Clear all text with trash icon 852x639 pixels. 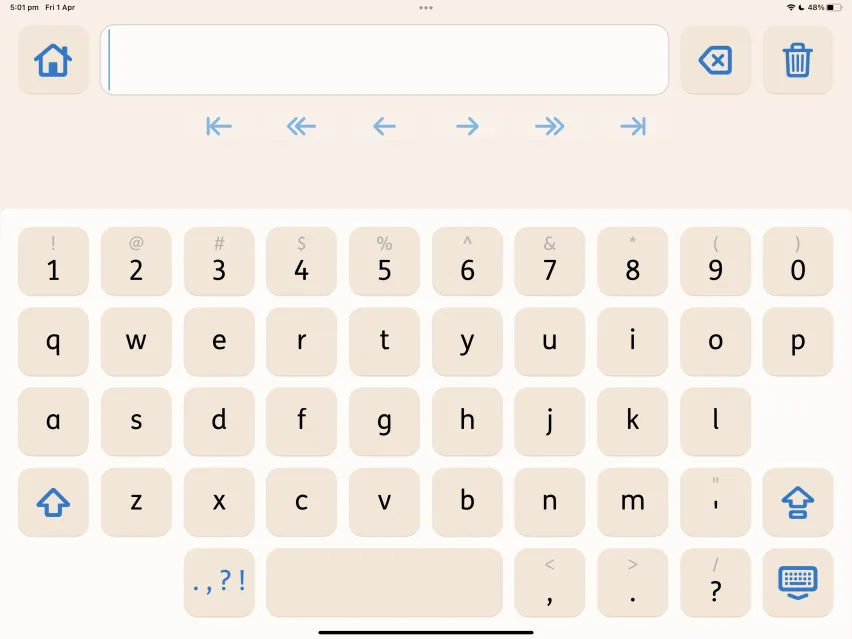(x=798, y=60)
